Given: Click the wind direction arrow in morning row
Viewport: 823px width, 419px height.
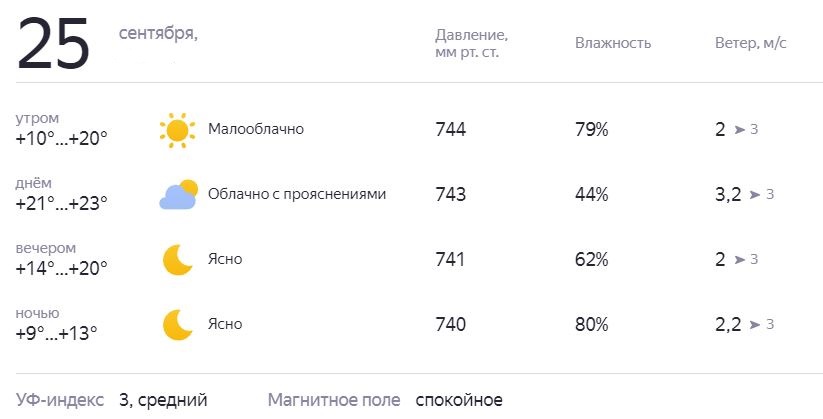Looking at the screenshot, I should pyautogui.click(x=740, y=130).
